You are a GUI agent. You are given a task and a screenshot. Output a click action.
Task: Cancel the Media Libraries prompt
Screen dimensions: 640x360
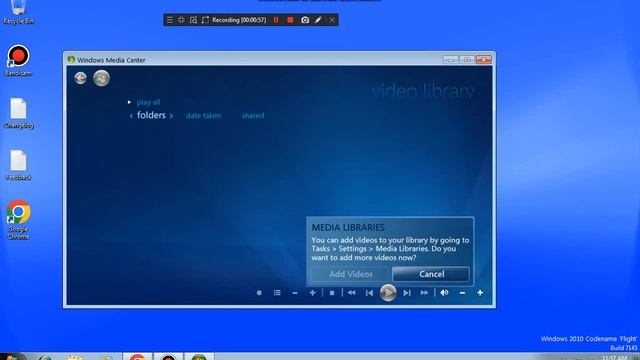click(x=431, y=274)
